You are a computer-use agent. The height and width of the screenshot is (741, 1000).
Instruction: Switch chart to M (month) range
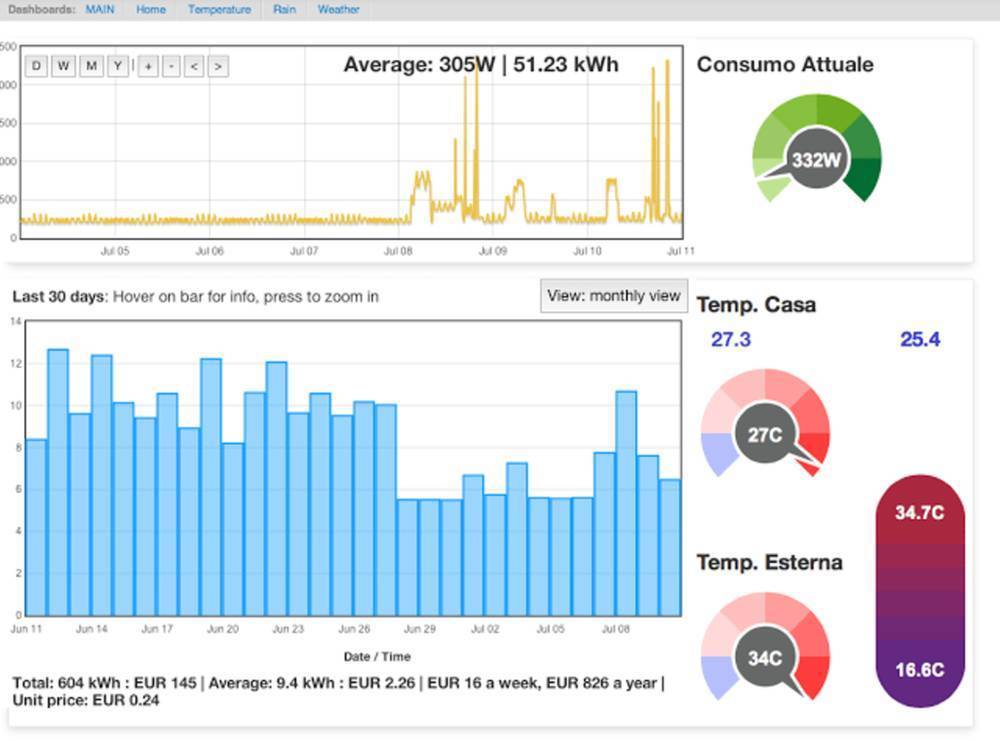click(91, 66)
